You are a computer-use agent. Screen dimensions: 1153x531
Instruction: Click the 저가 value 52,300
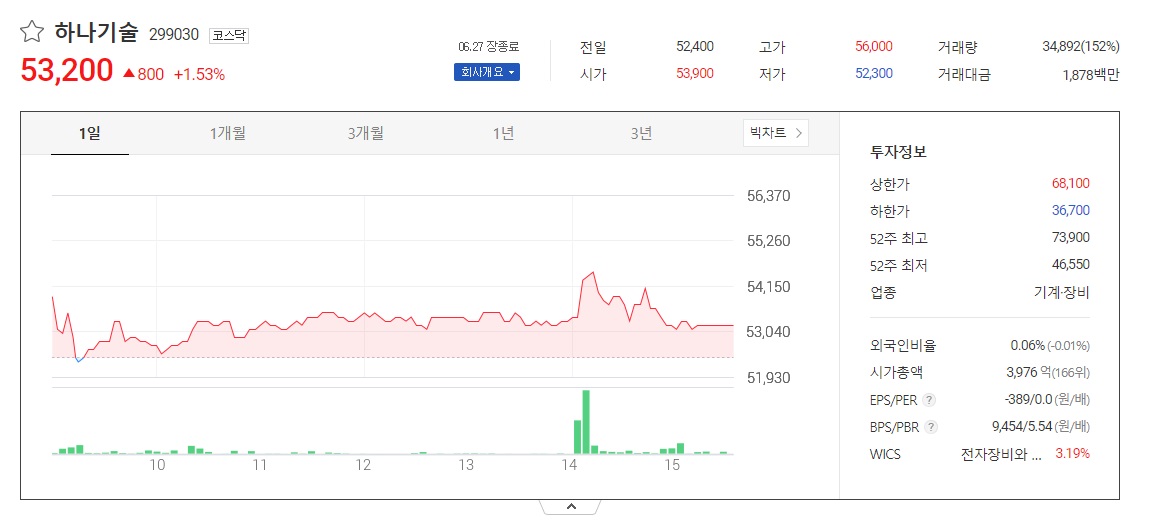pos(874,74)
